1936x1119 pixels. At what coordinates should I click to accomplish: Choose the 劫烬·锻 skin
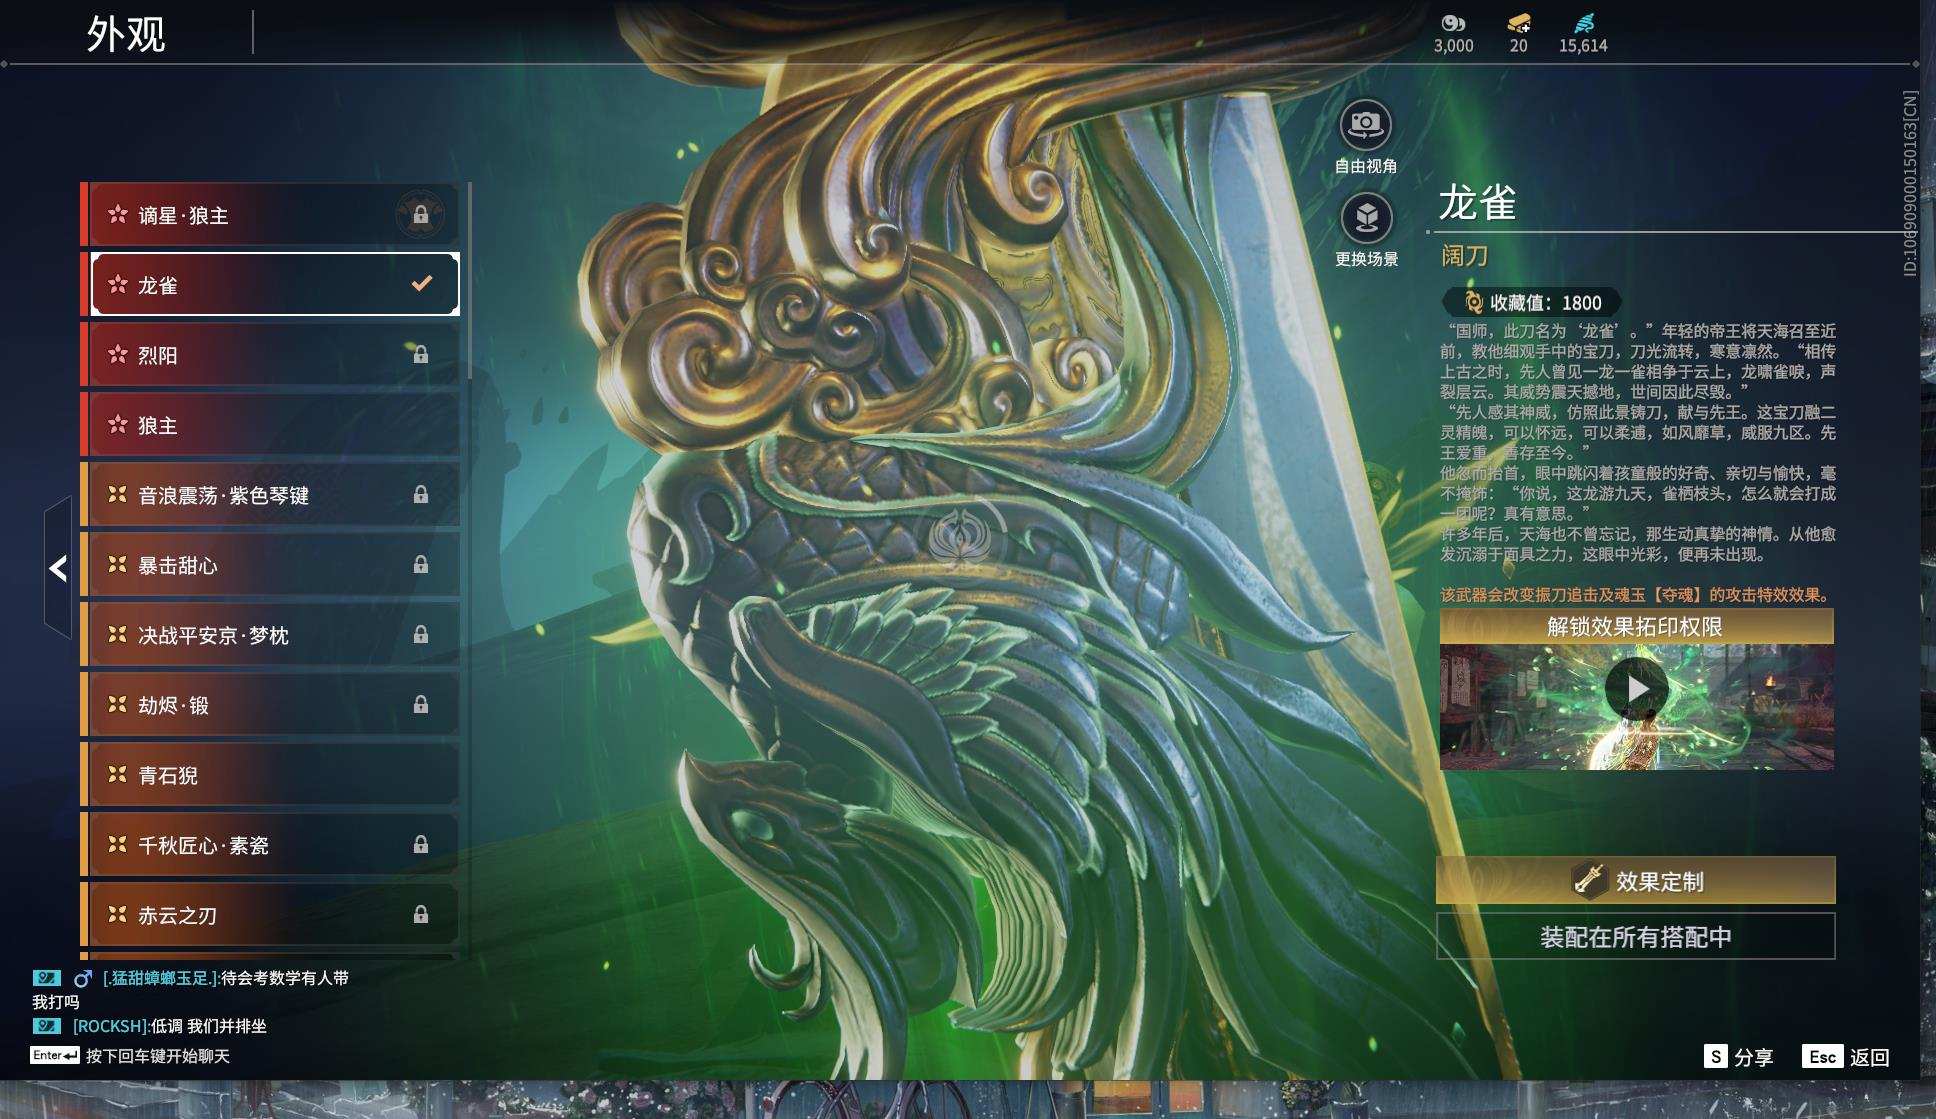click(270, 705)
